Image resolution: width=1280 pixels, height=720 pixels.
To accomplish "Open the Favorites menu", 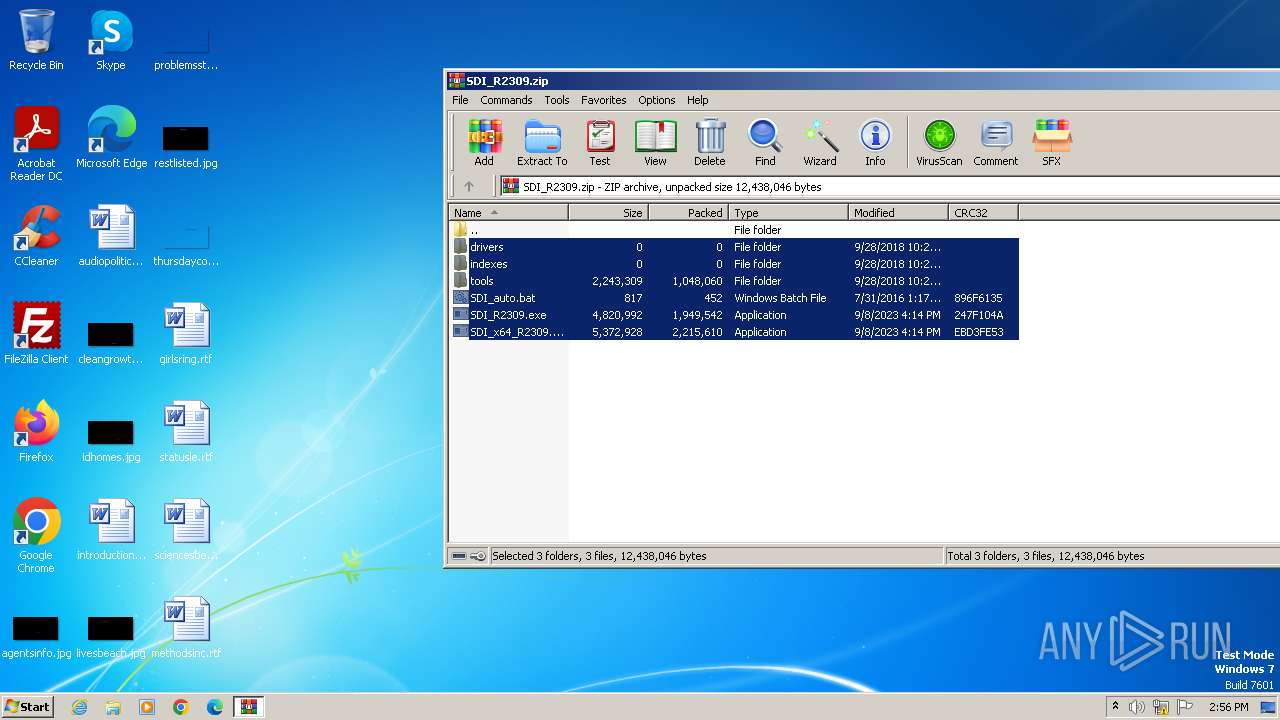I will (604, 100).
